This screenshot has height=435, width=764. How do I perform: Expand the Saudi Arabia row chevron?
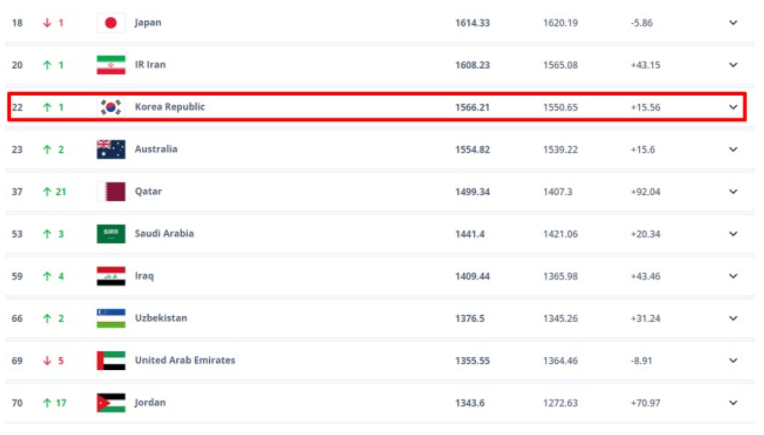[733, 234]
